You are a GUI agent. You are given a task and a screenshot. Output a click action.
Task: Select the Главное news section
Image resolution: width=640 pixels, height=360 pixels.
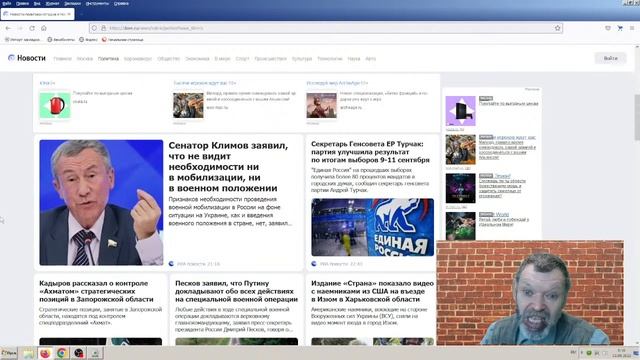[x=62, y=59]
